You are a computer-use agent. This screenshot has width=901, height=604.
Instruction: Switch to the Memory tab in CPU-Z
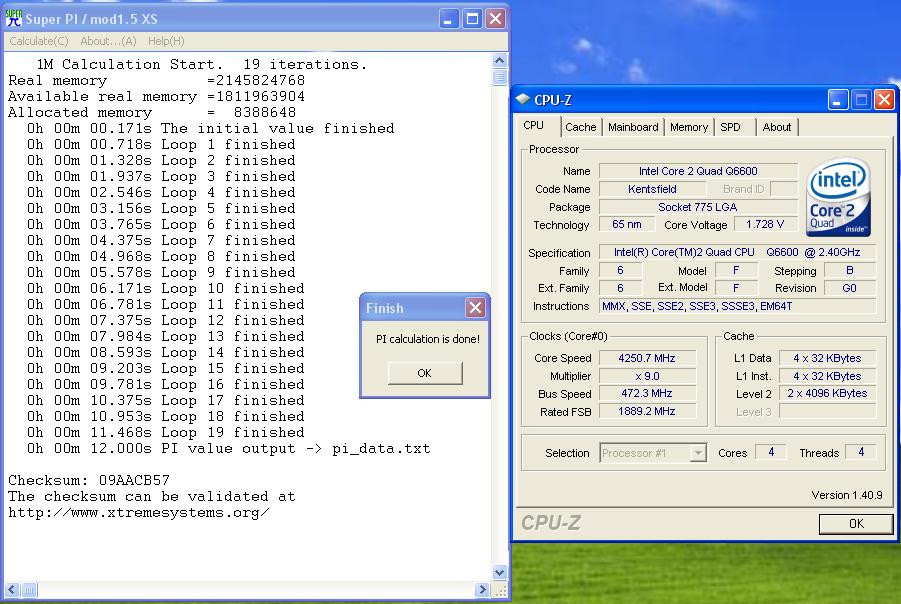[688, 127]
